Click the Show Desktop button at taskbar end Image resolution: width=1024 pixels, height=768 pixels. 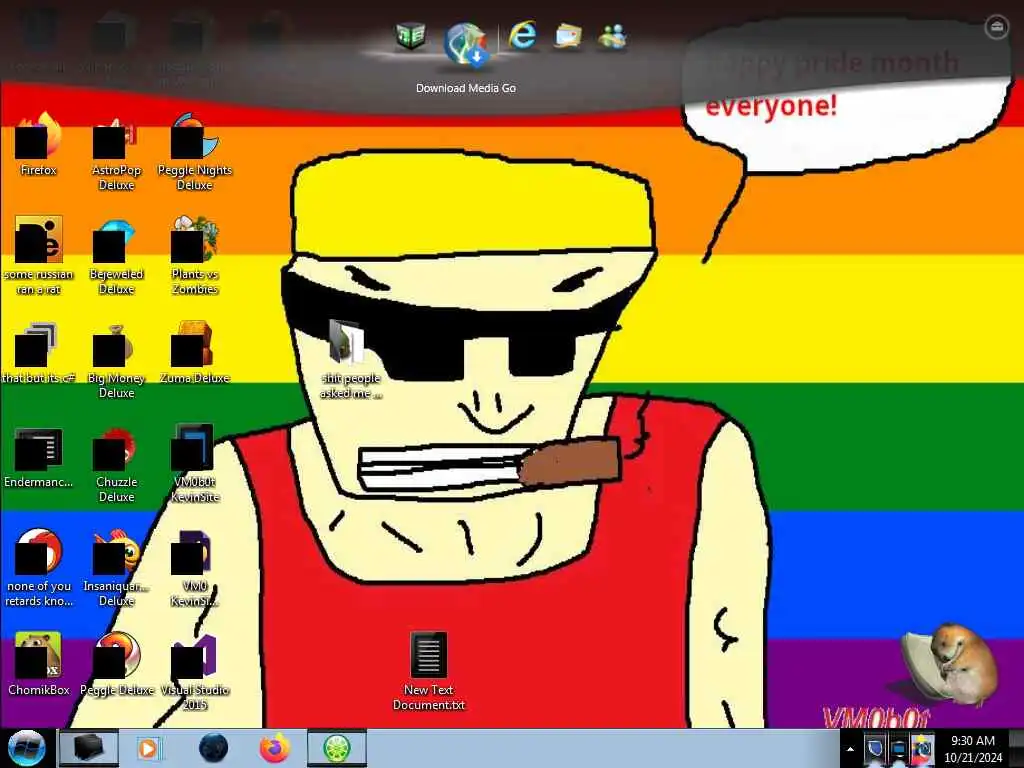pyautogui.click(x=1017, y=748)
